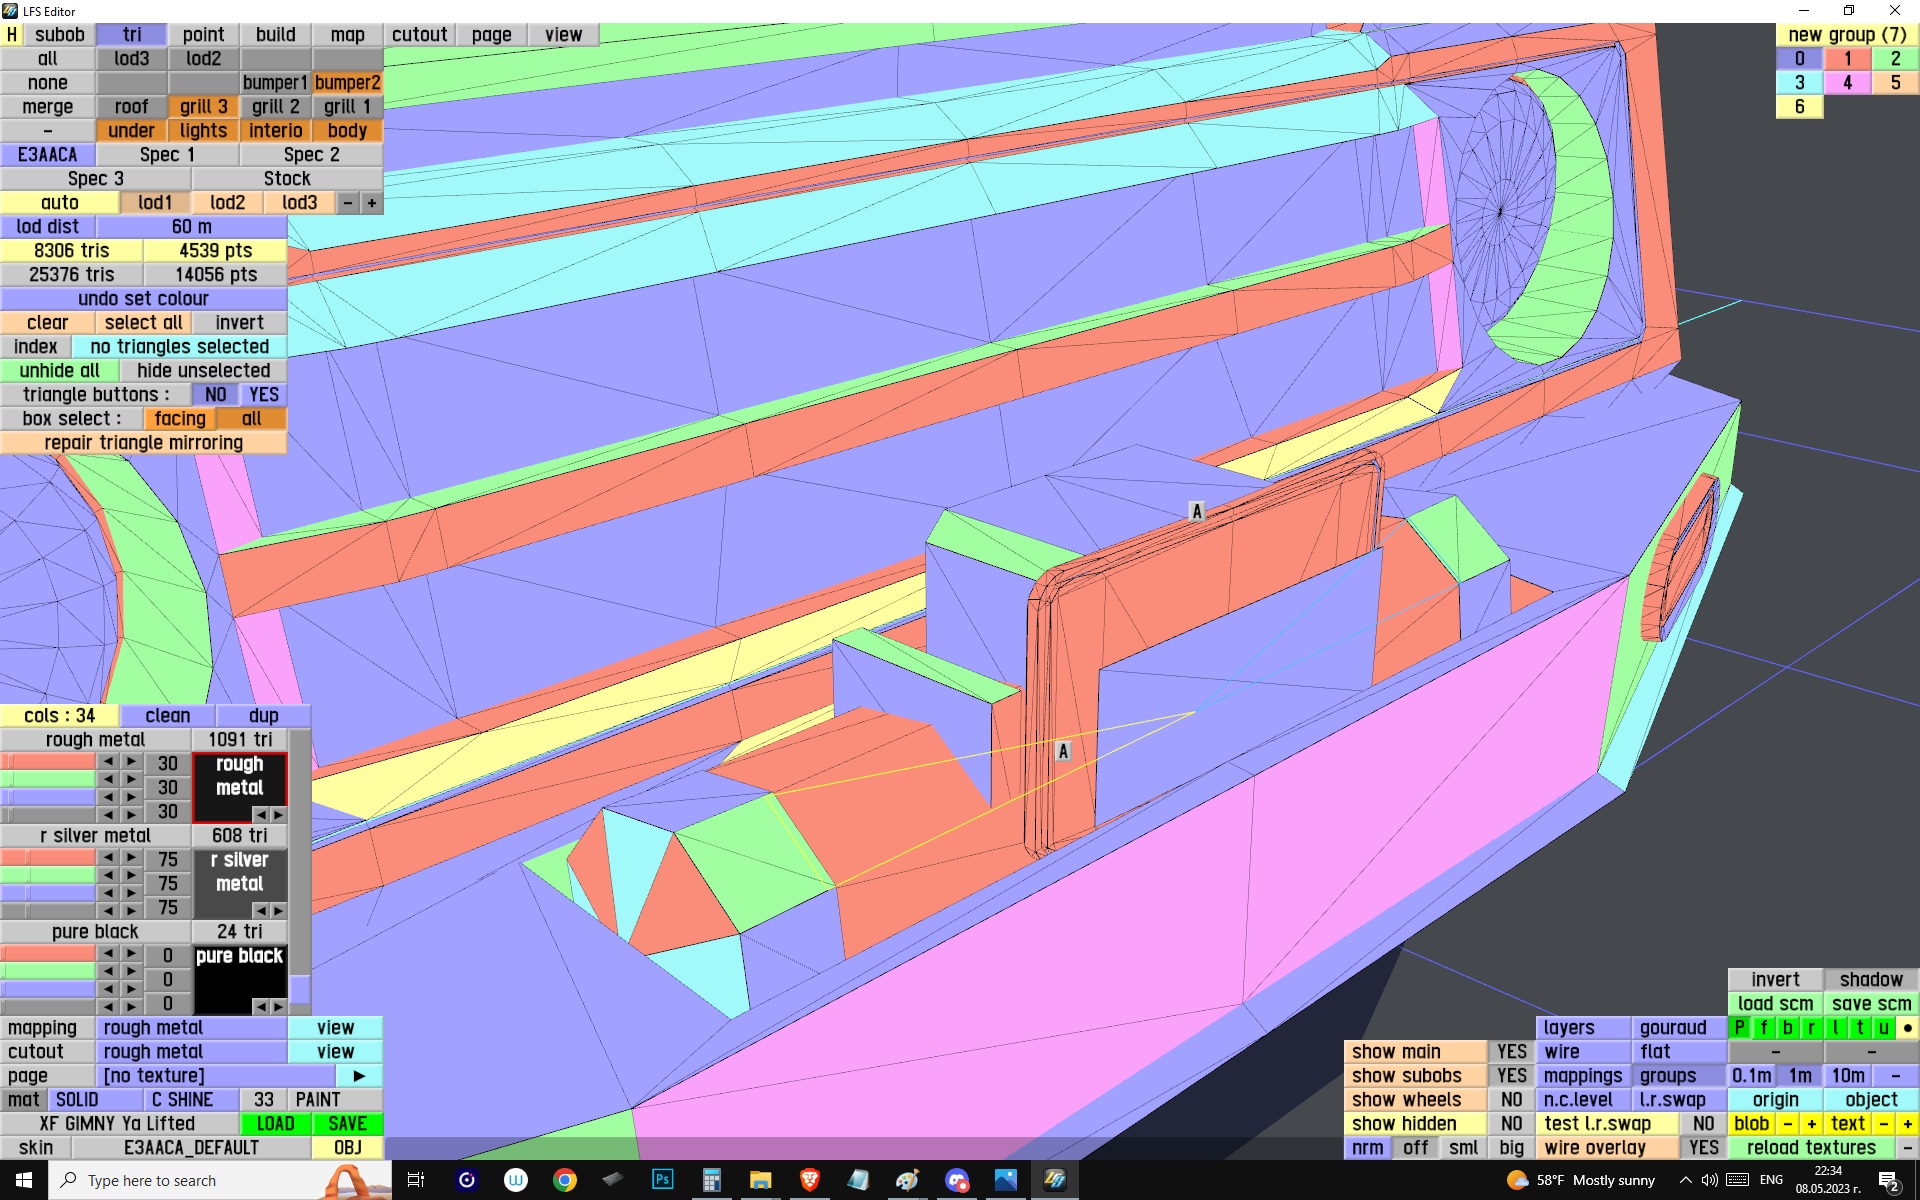Open the cutout tab in top bar

(x=419, y=35)
